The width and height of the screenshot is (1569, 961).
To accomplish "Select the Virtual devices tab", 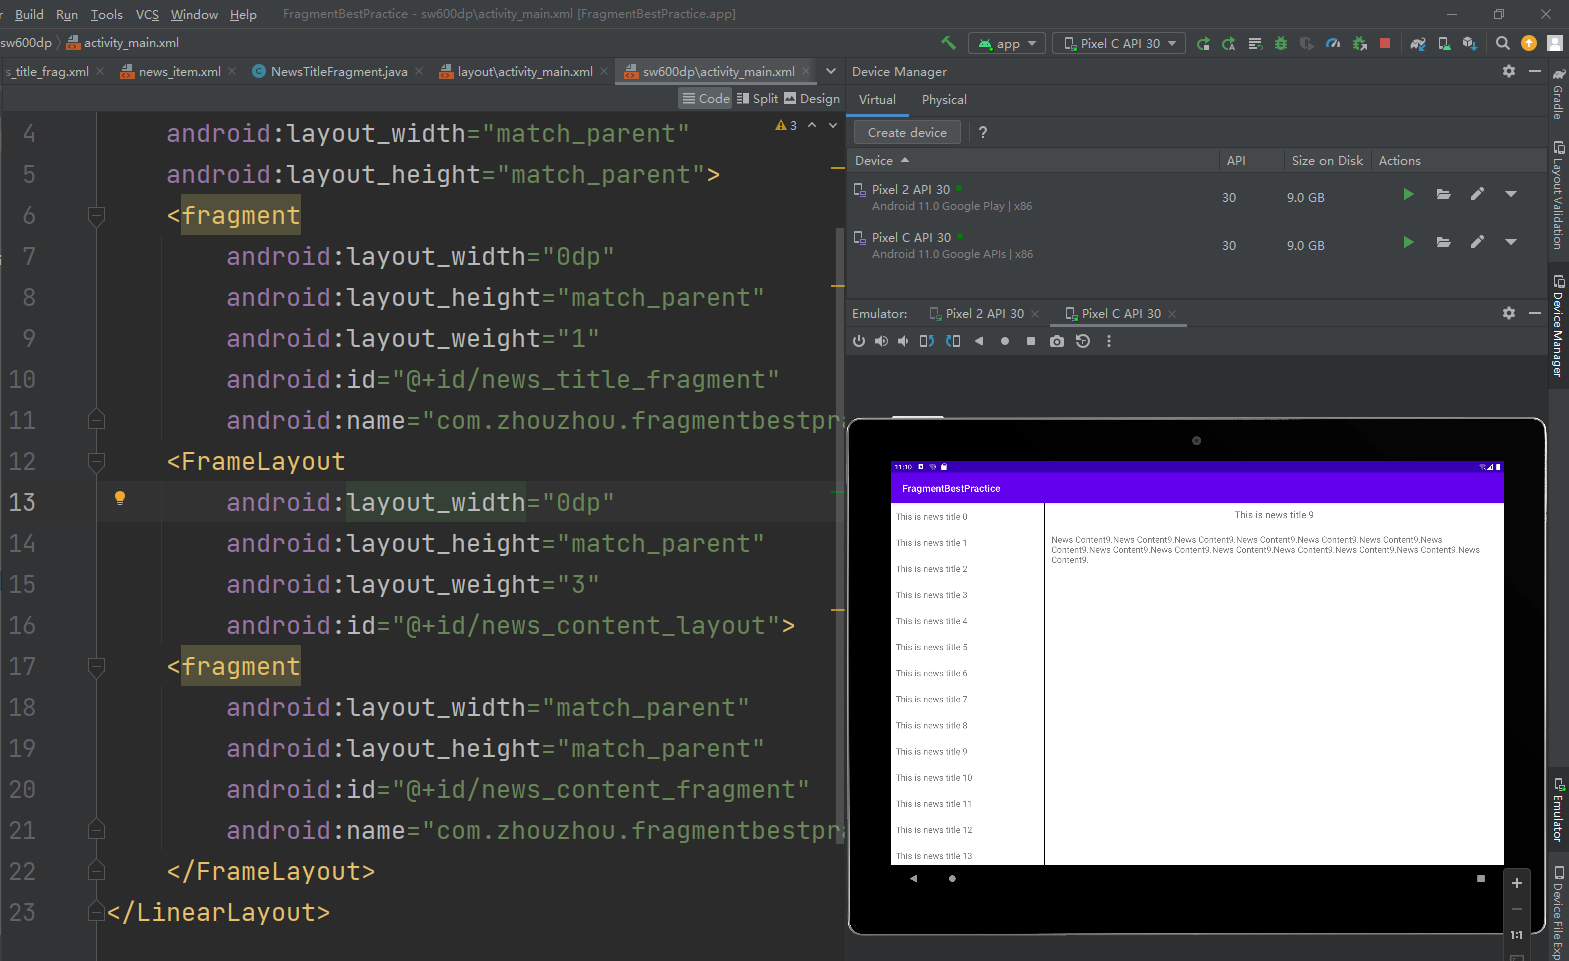I will pyautogui.click(x=877, y=100).
